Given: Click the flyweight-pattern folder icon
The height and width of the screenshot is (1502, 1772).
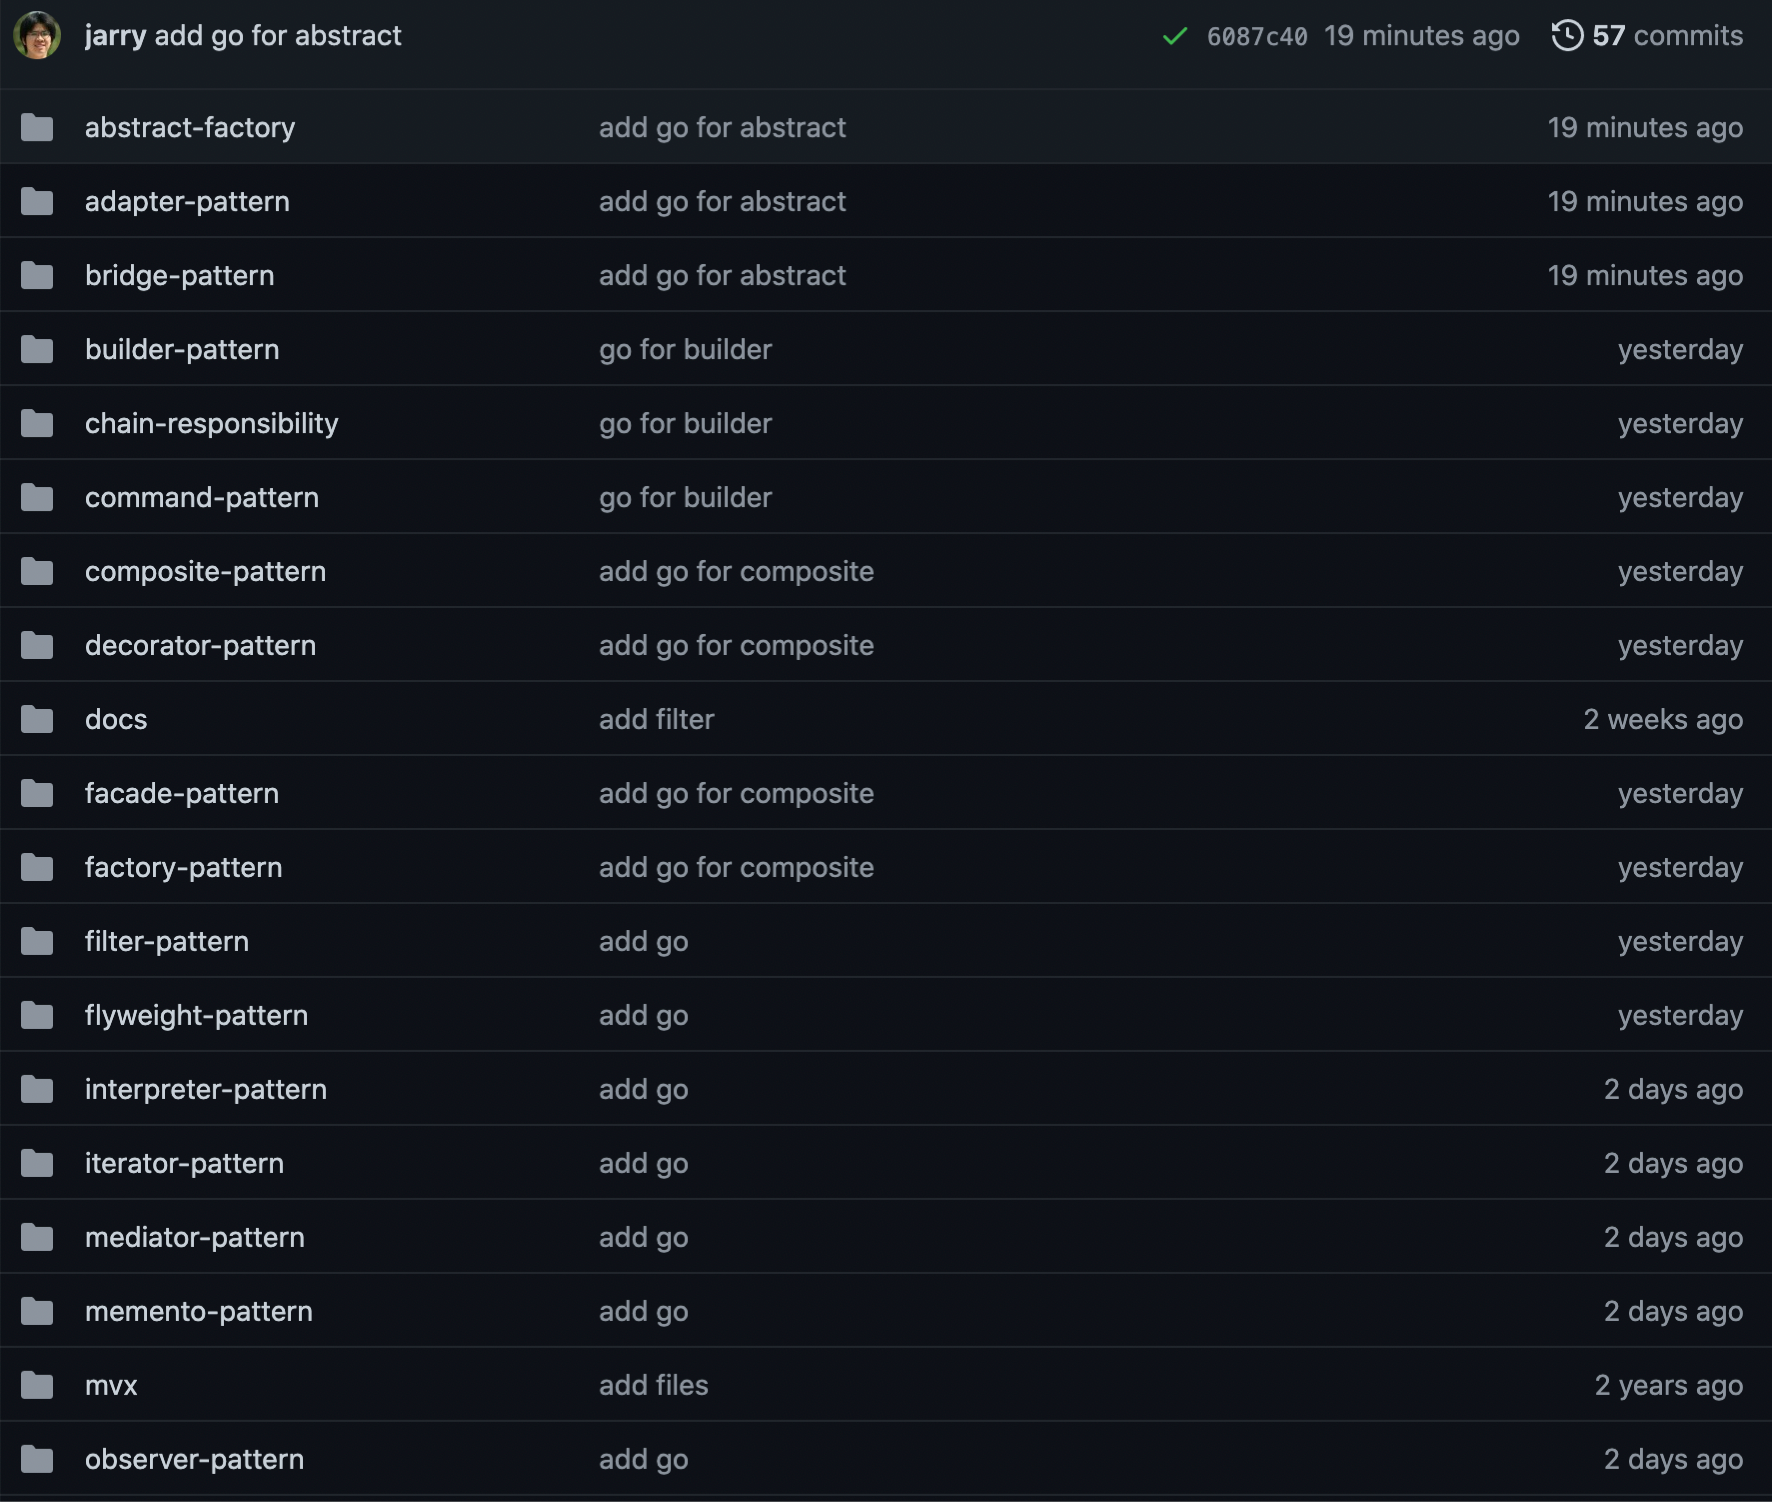Looking at the screenshot, I should pos(37,1016).
